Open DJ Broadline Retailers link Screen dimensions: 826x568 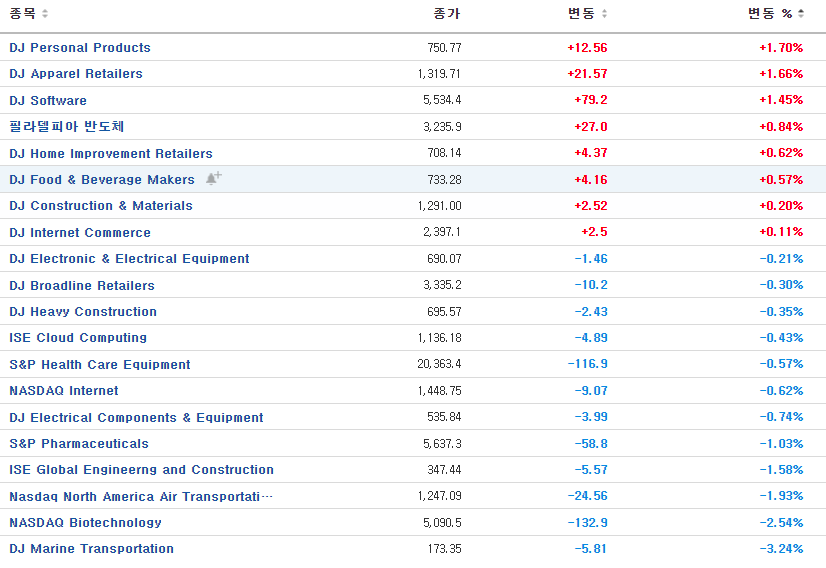coord(82,285)
